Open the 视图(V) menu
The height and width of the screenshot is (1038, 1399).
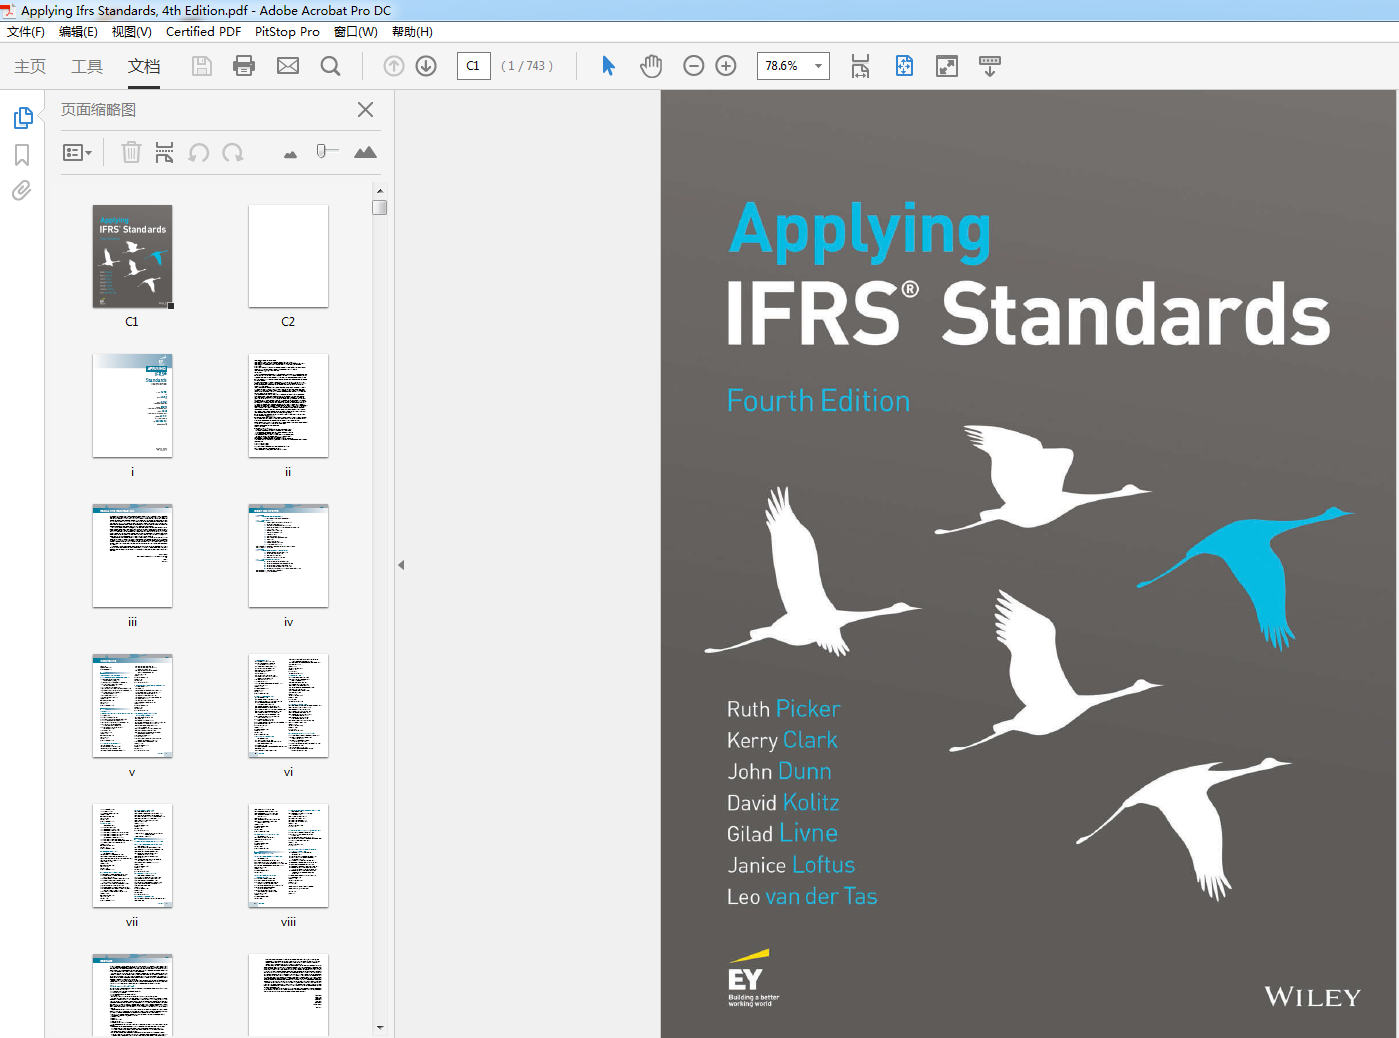131,32
